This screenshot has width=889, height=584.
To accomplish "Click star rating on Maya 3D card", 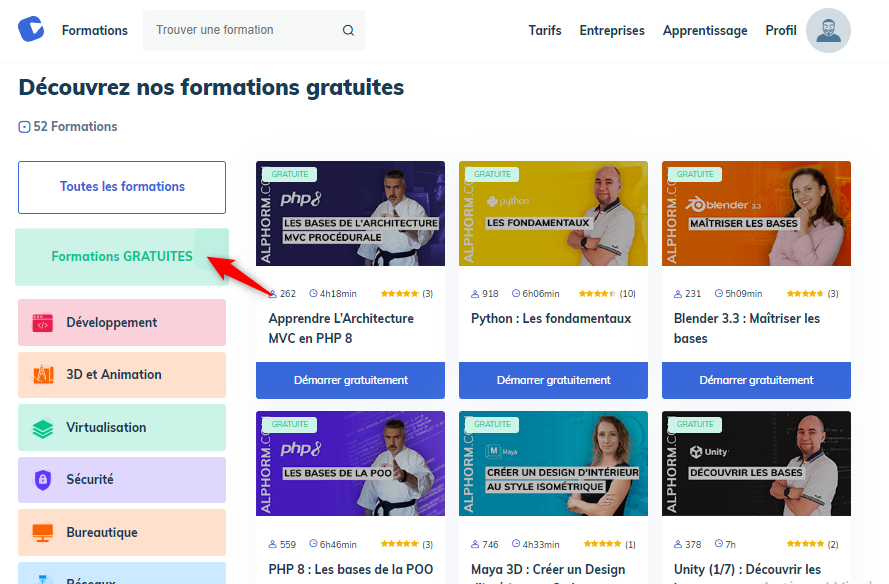I will click(603, 544).
